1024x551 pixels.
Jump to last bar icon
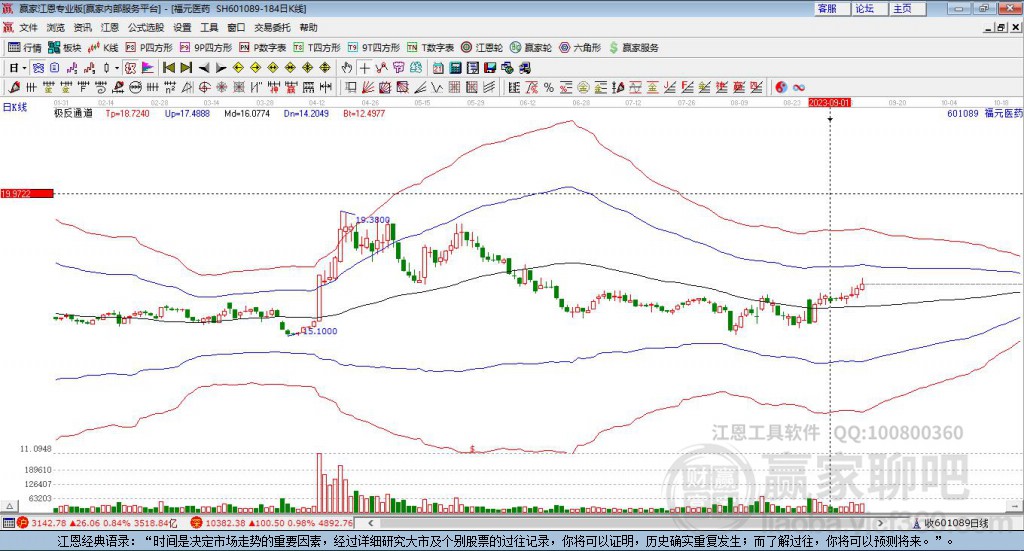pyautogui.click(x=186, y=68)
